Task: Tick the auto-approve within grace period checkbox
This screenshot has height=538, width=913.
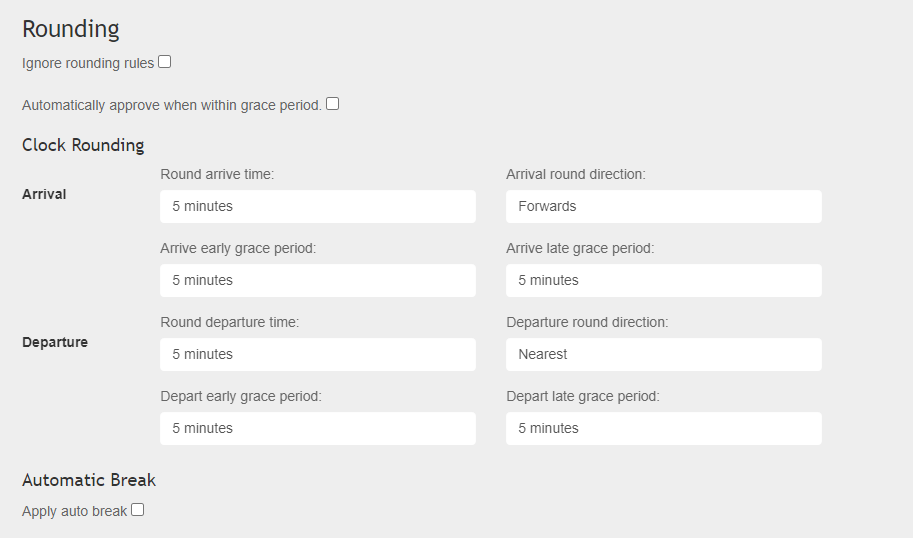Action: (333, 103)
